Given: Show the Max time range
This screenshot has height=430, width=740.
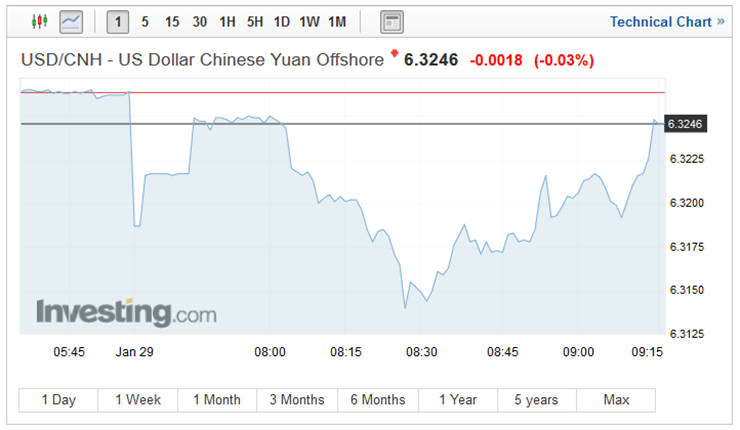Looking at the screenshot, I should pos(616,400).
